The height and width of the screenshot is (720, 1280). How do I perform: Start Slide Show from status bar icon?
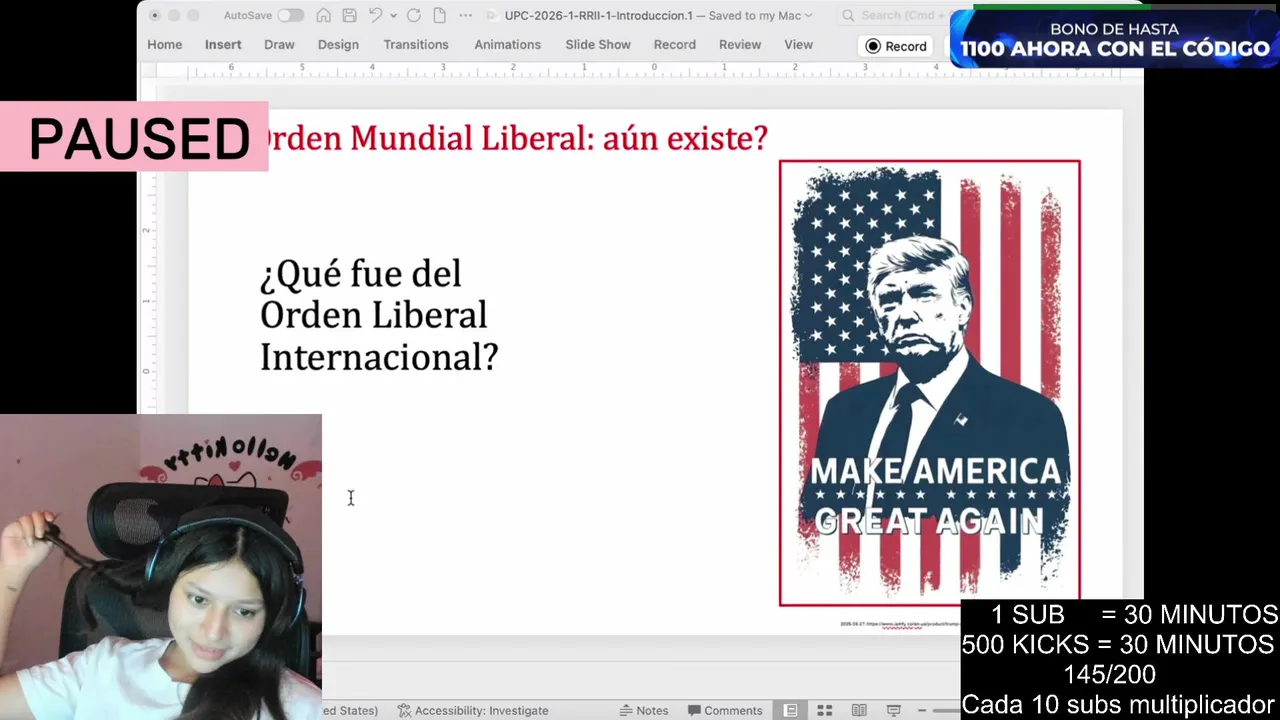tap(894, 710)
